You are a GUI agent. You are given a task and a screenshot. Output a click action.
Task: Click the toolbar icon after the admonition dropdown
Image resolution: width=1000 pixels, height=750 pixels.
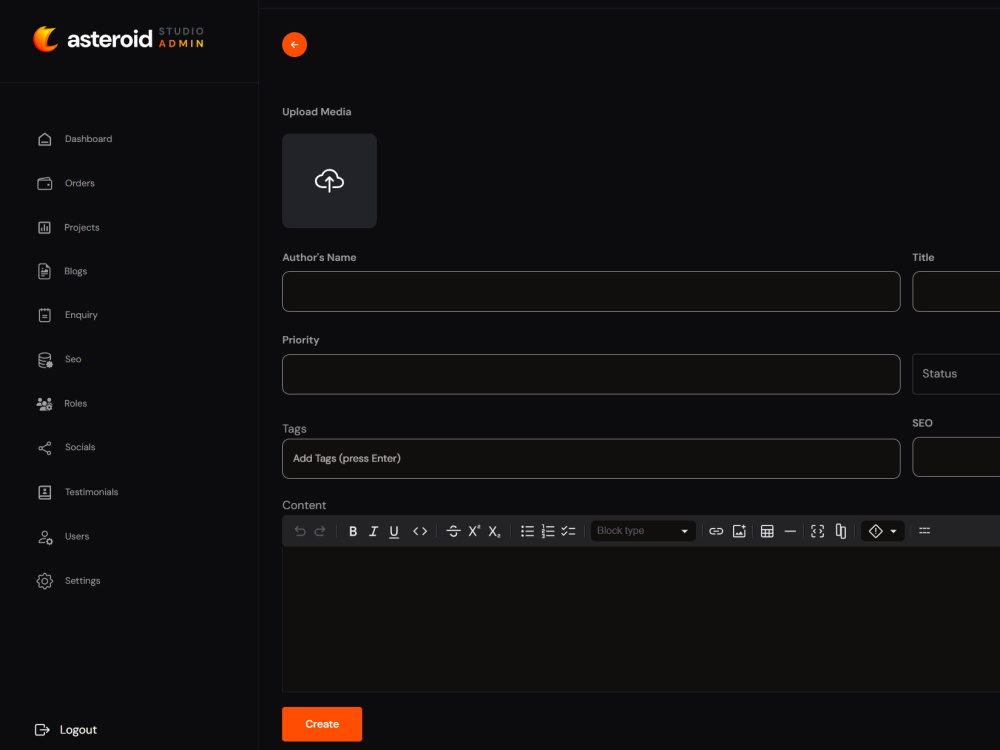[x=924, y=531]
